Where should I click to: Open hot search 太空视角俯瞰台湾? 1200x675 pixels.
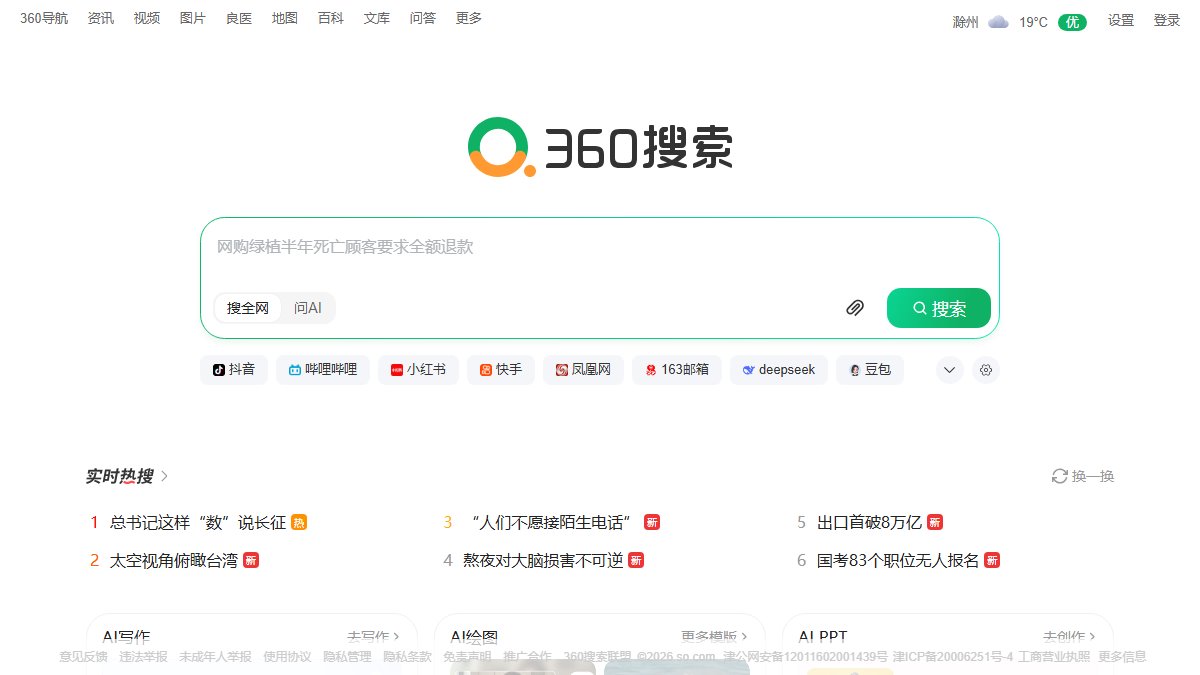[174, 560]
